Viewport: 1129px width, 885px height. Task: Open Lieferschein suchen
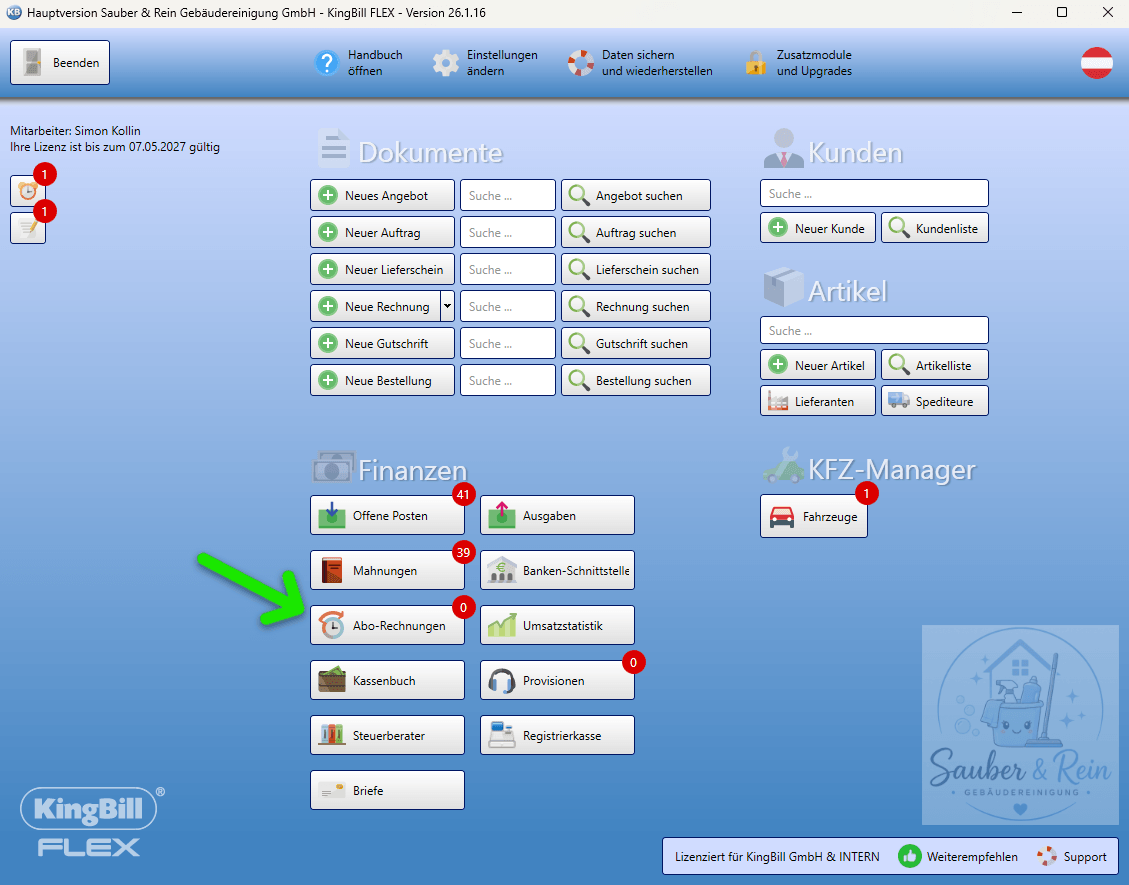(x=636, y=269)
